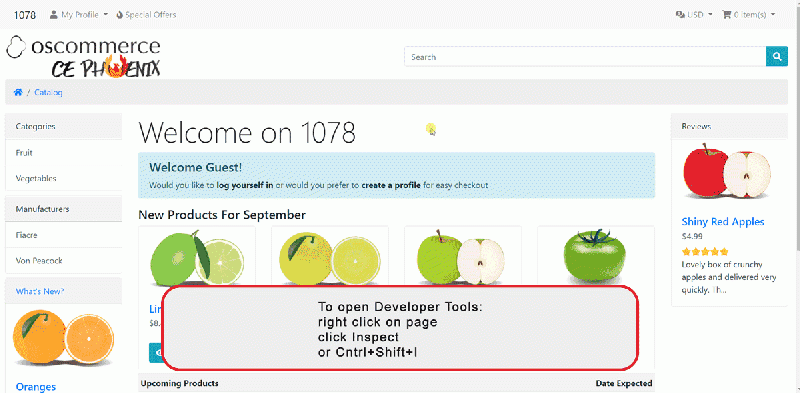Click the yellow lemon product image

click(330, 258)
